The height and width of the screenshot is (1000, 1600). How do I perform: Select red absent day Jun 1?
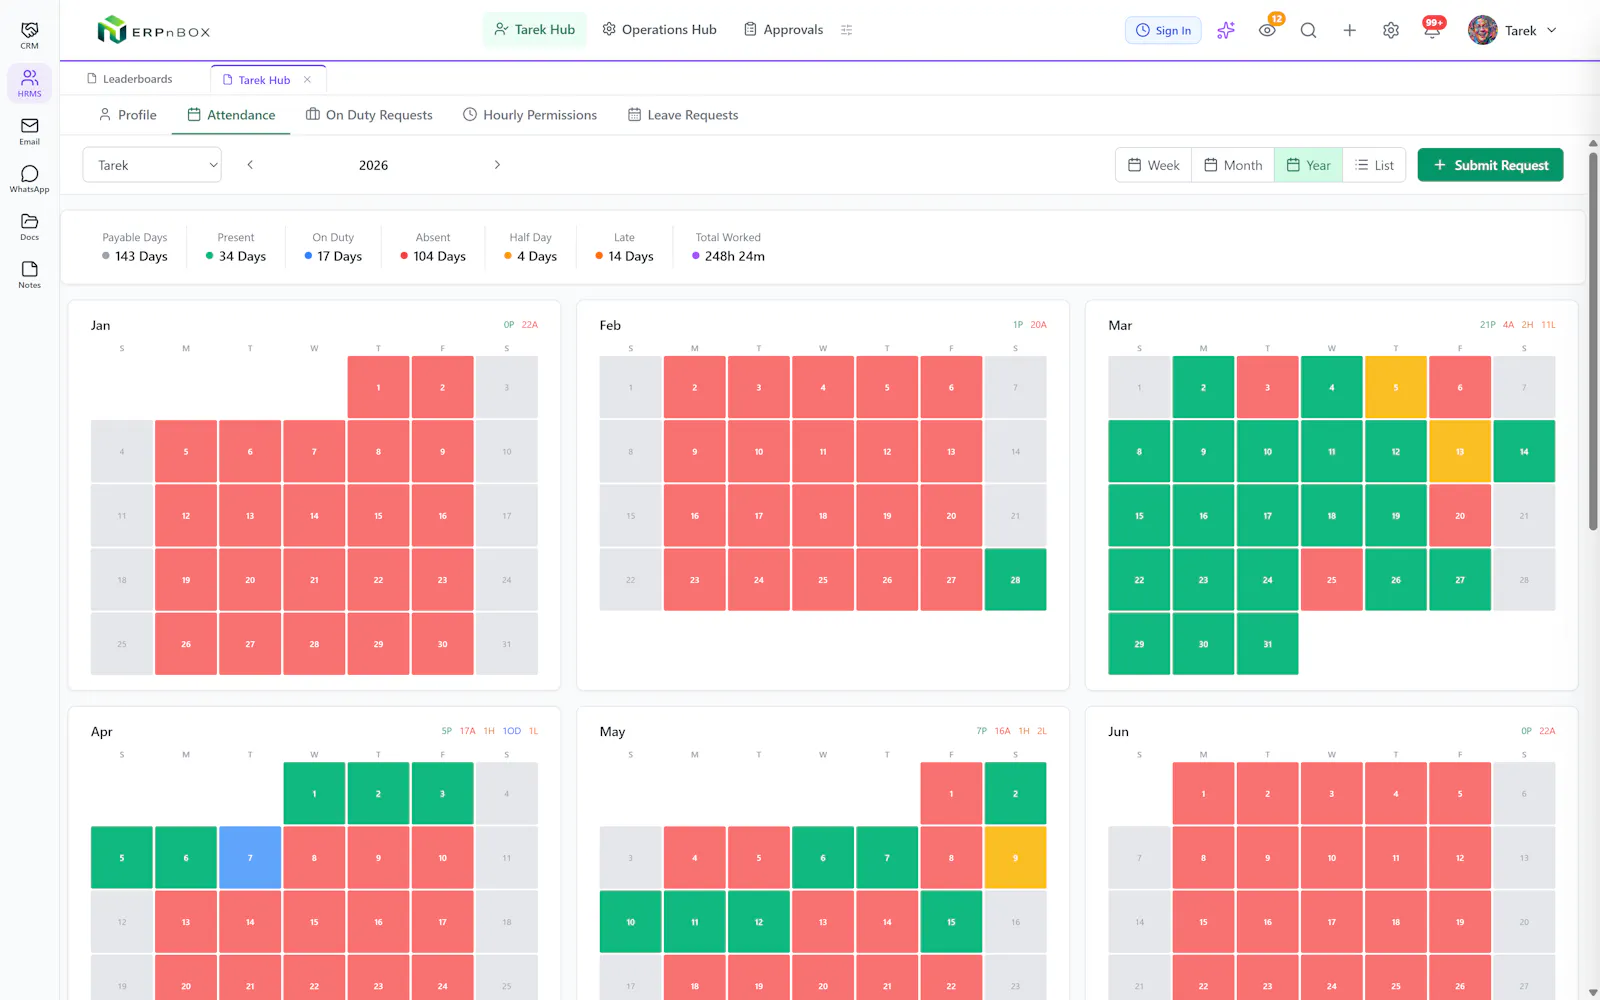tap(1203, 794)
